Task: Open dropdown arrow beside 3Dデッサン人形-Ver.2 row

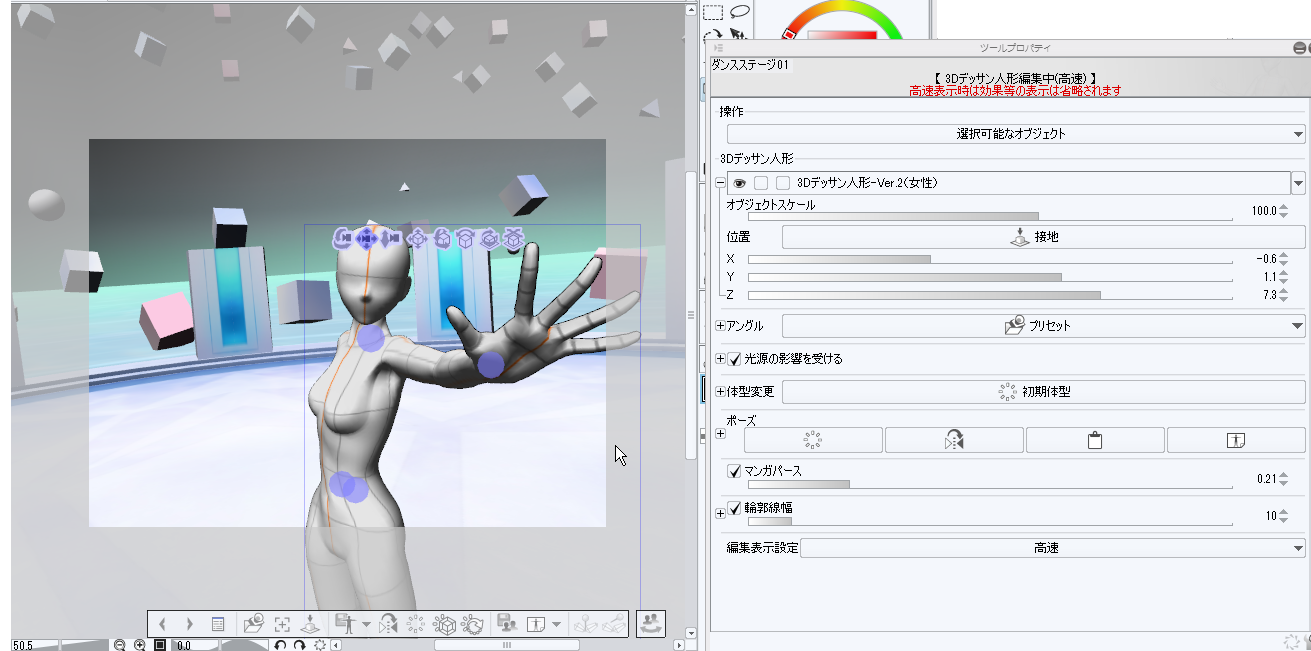Action: pos(1298,183)
